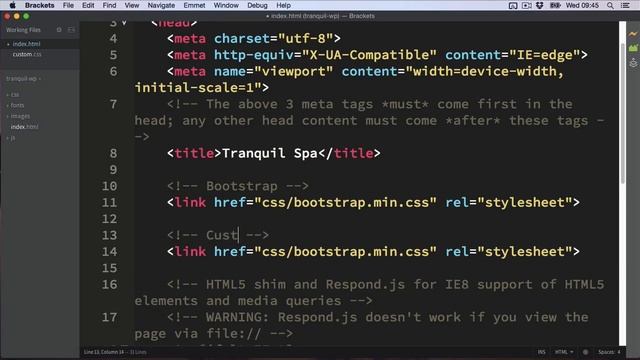Open Notification Center icon
640x360 pixels.
click(x=625, y=5)
